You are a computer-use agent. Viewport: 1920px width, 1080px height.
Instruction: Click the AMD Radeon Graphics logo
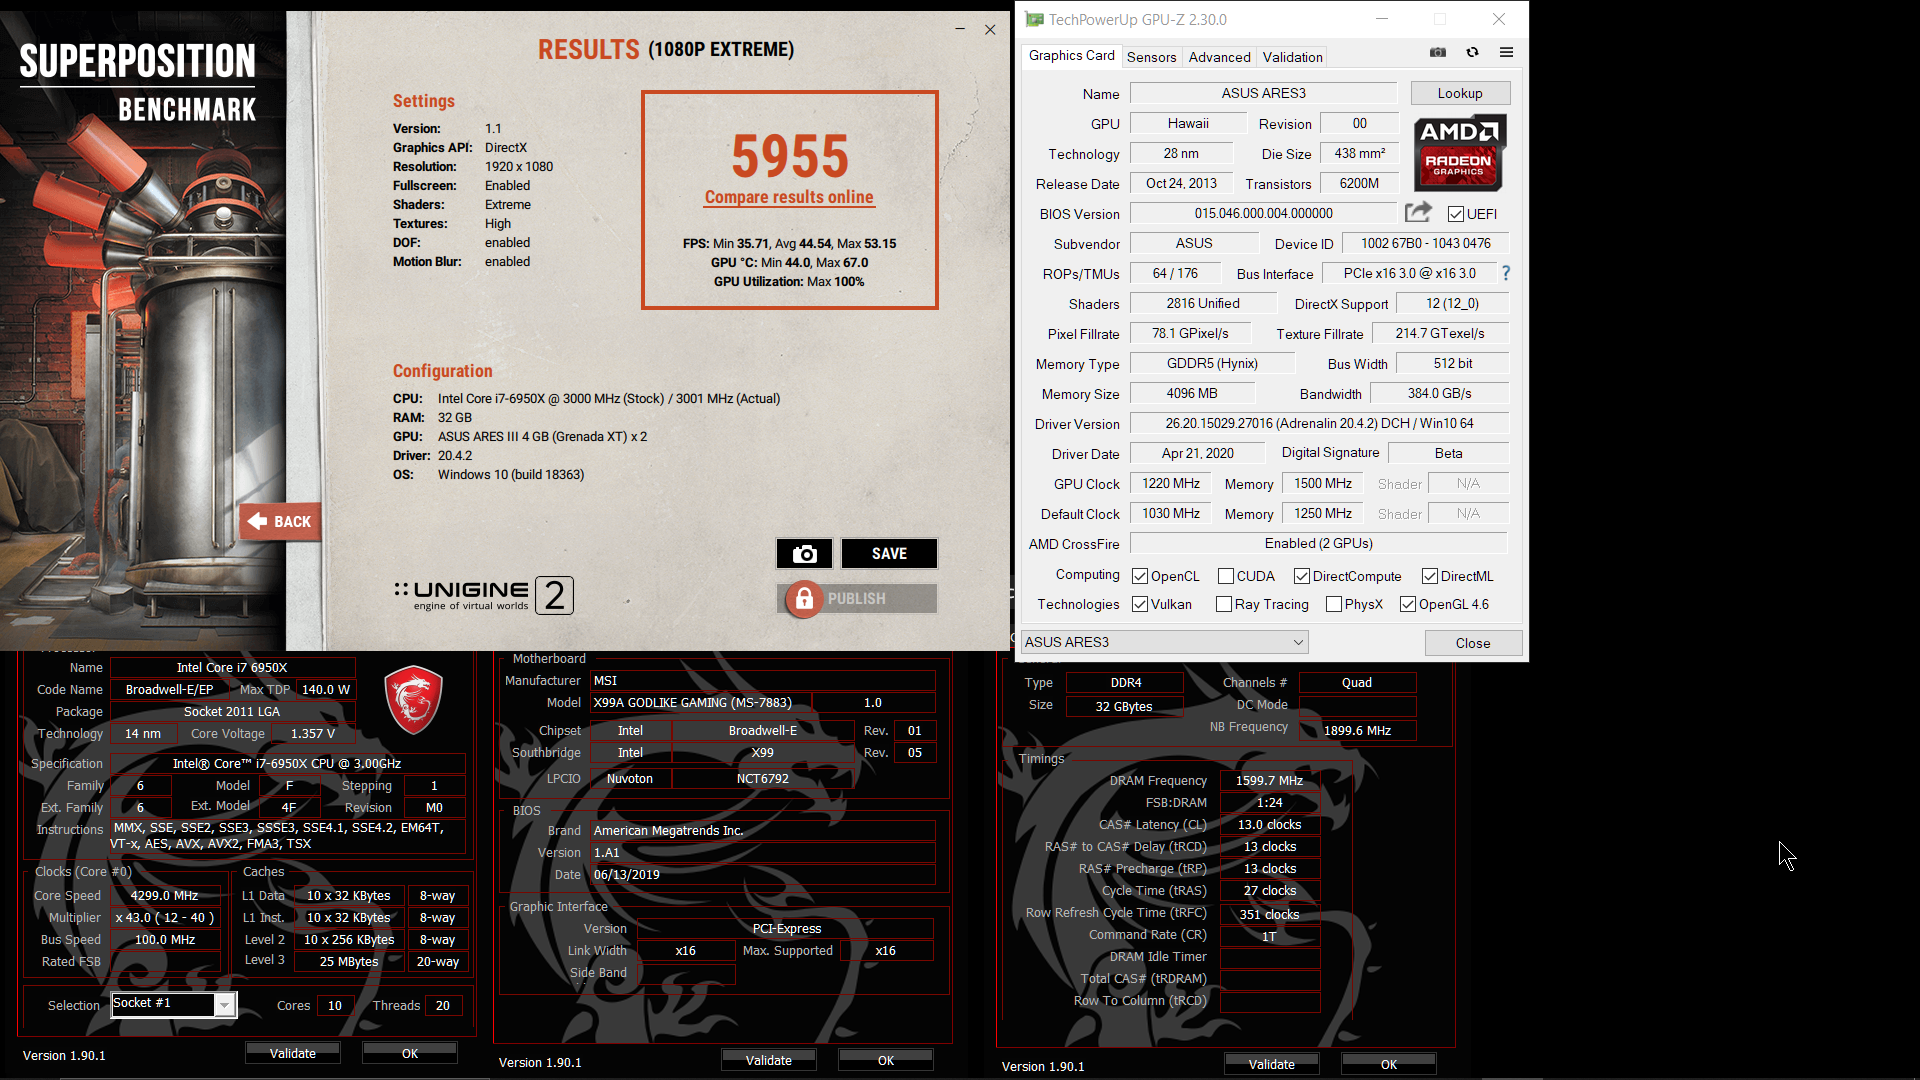pos(1460,152)
